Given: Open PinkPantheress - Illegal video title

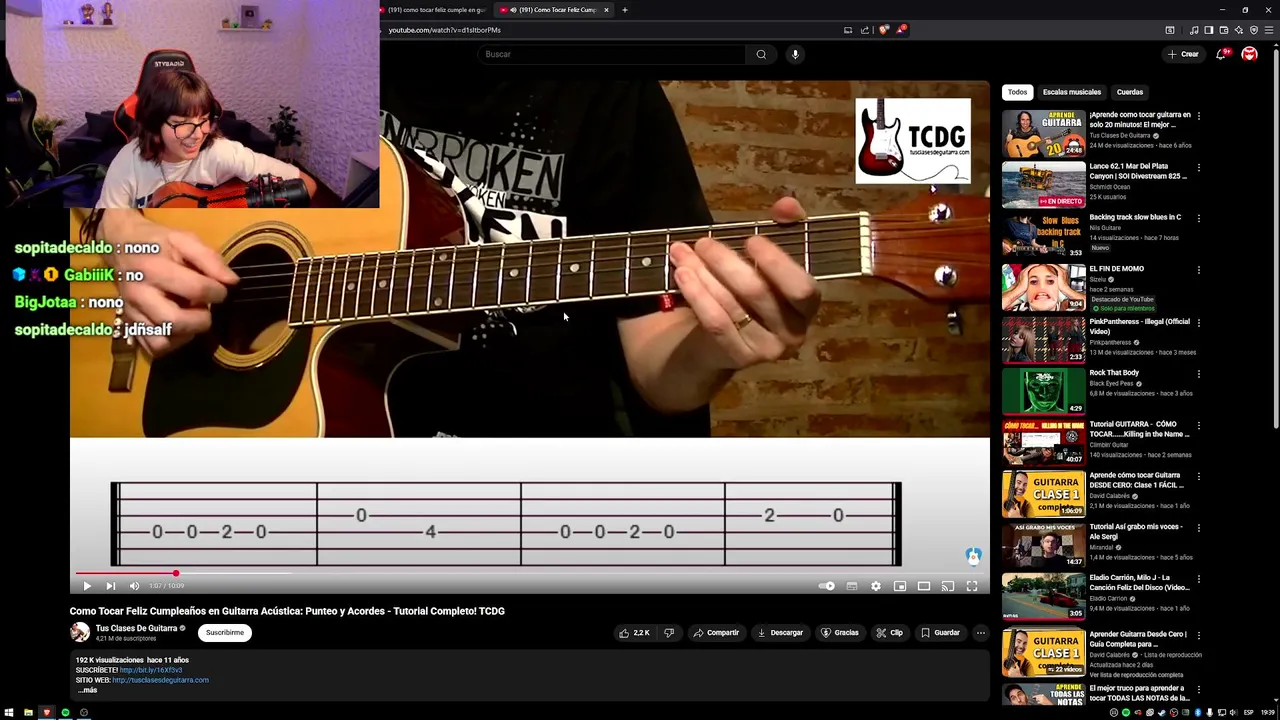Looking at the screenshot, I should tap(1140, 326).
